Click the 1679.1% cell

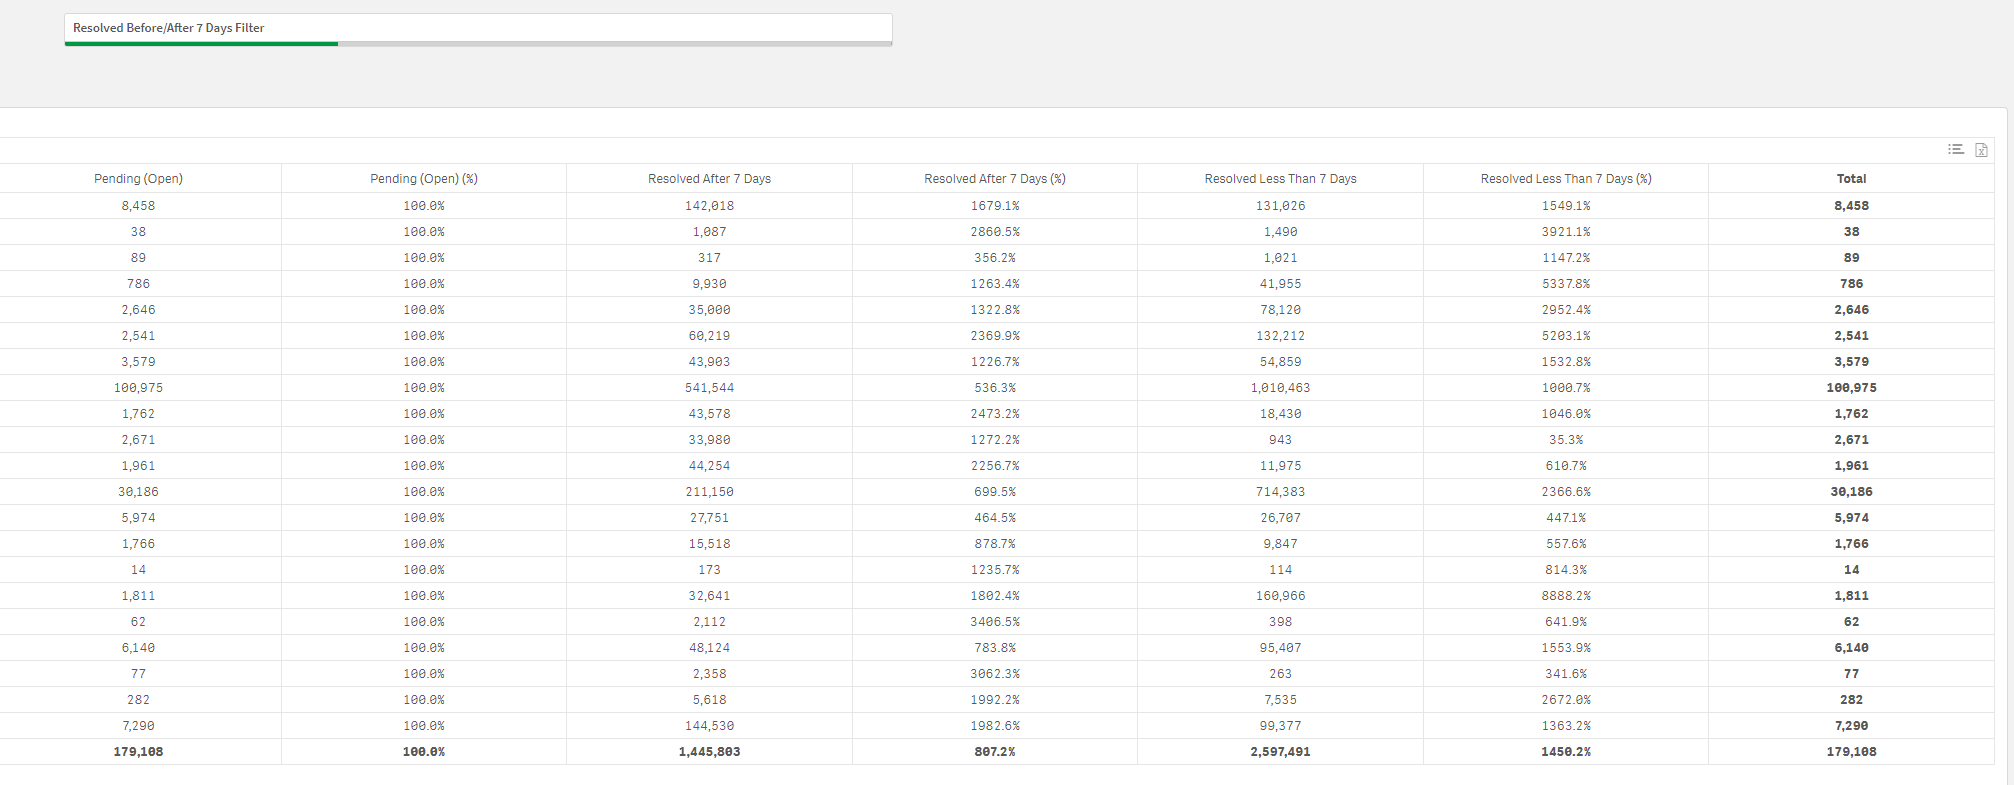coord(995,206)
